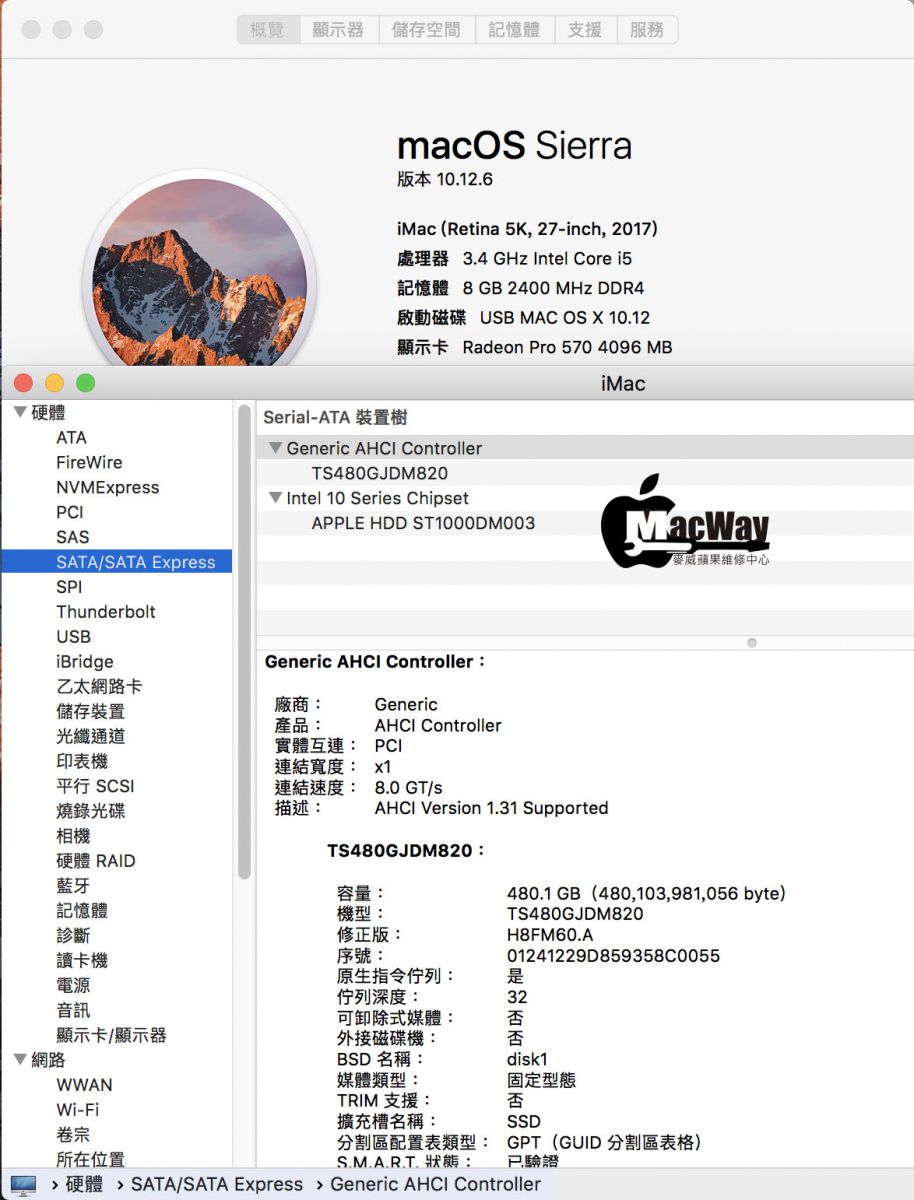The height and width of the screenshot is (1200, 914).
Task: Open the 儲存空間 tab
Action: coord(427,30)
